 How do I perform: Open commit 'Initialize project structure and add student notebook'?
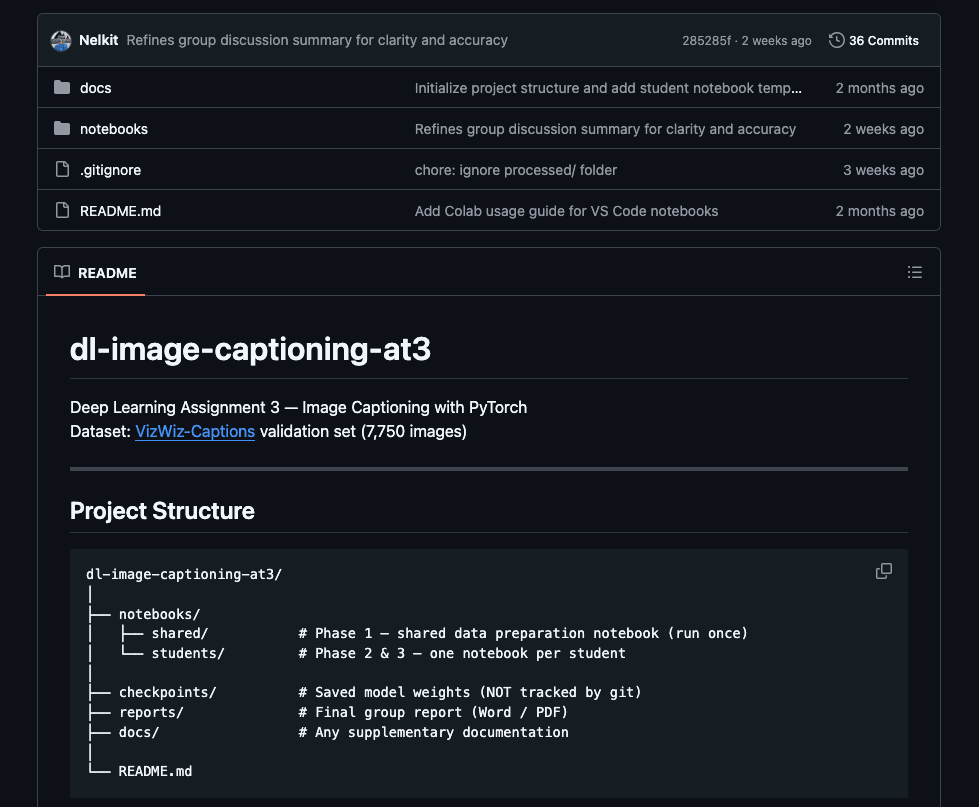(608, 88)
